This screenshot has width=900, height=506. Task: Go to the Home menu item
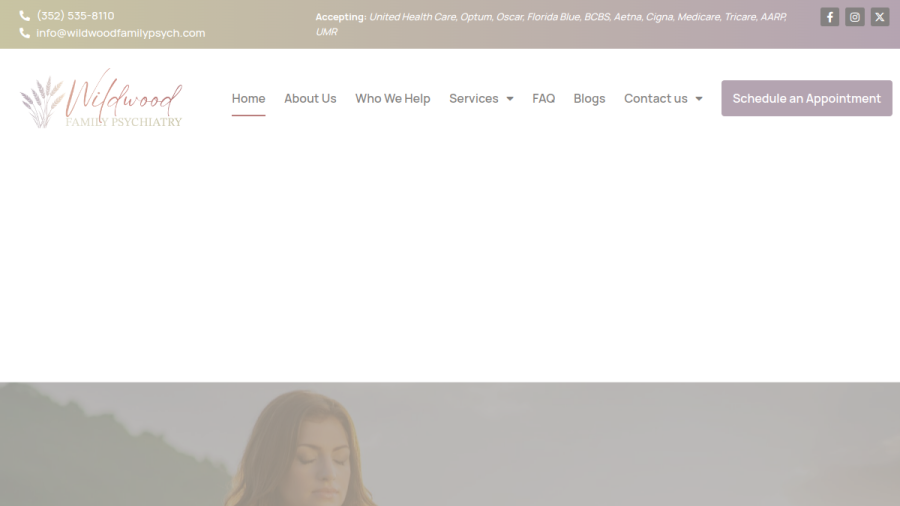[x=249, y=99]
